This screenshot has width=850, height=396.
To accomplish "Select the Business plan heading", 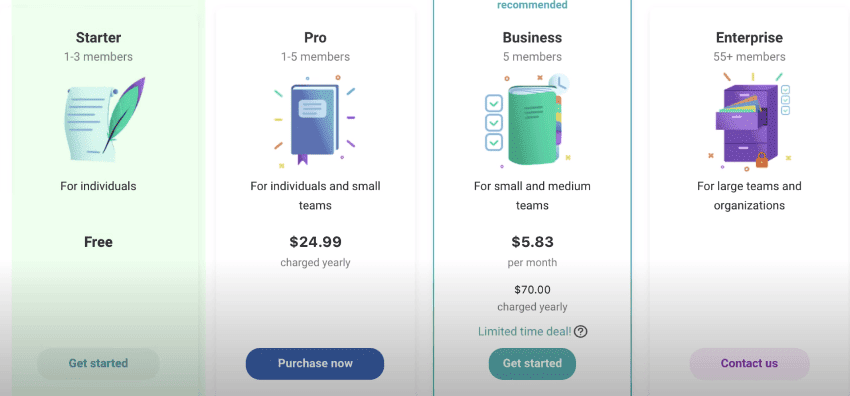I will (x=532, y=37).
